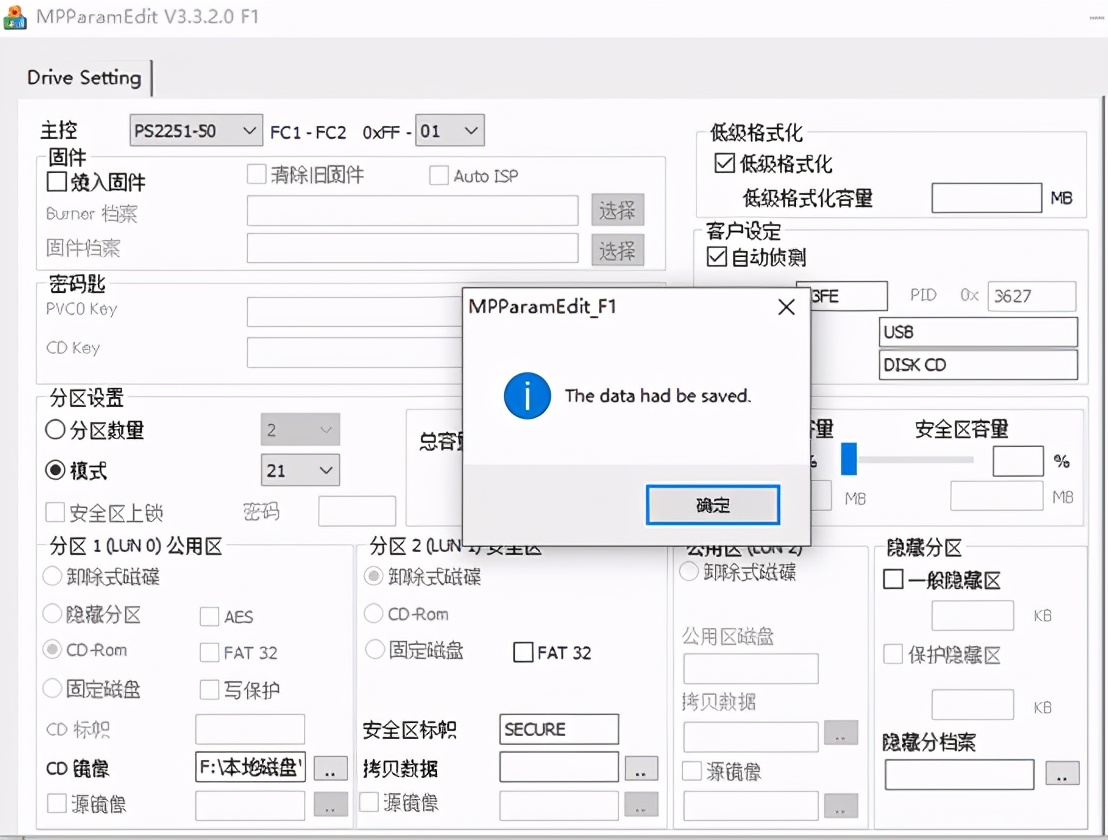Screen dimensions: 1108x840
Task: Click the browse button beside CD 镜像 path
Action: click(x=330, y=769)
